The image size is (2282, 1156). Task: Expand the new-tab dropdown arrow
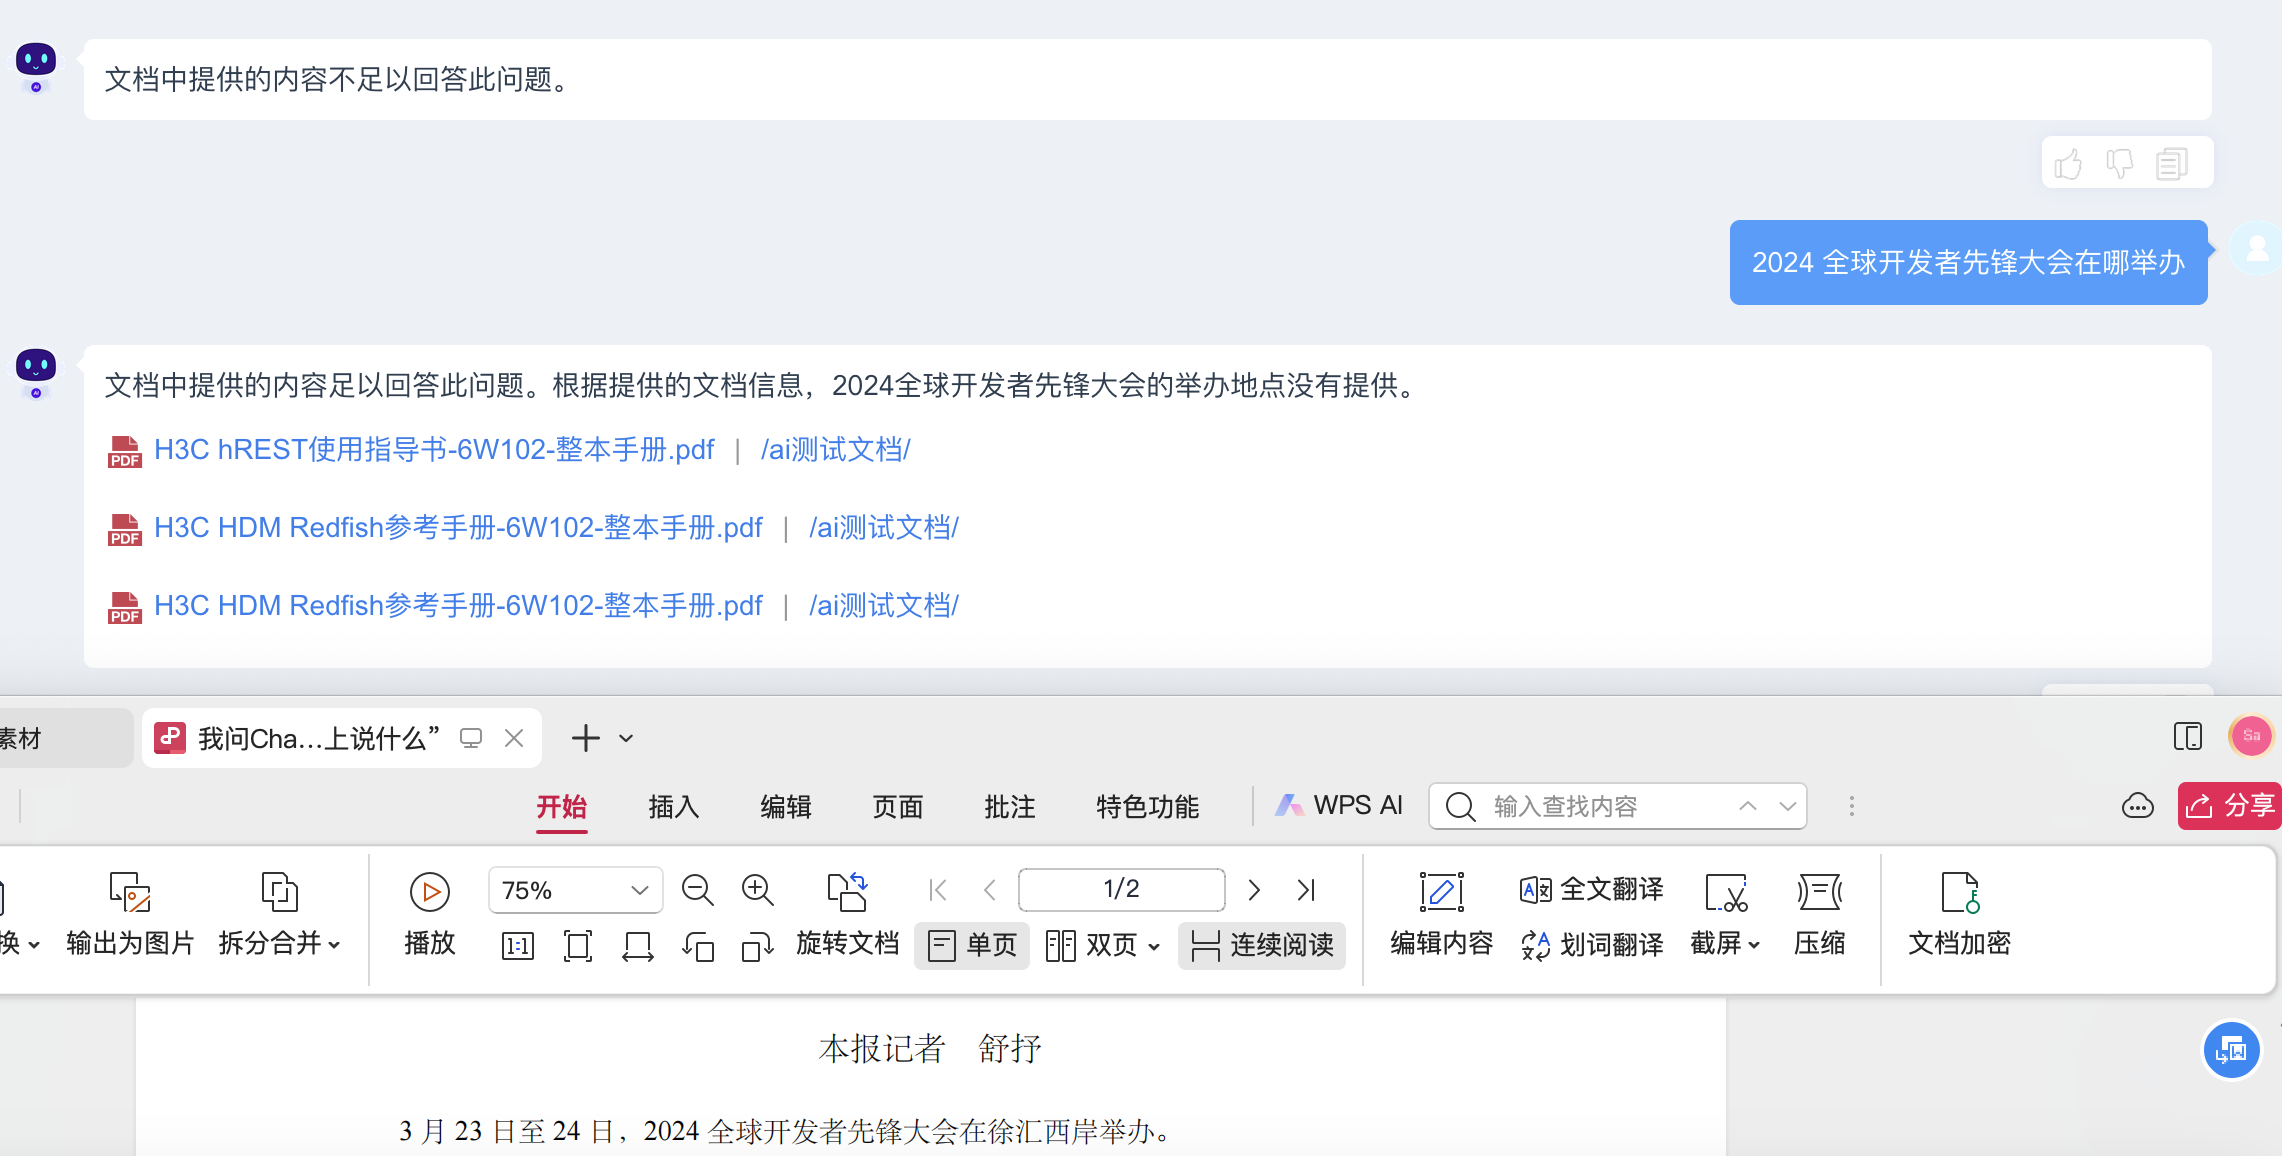pos(626,738)
